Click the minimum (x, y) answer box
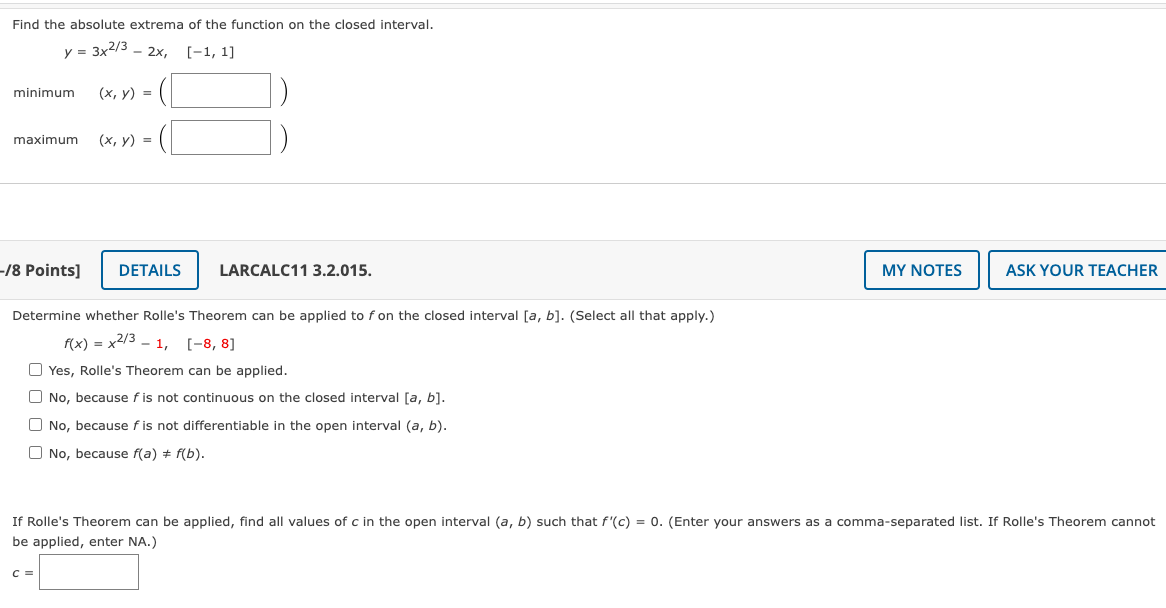1166x608 pixels. 219,90
